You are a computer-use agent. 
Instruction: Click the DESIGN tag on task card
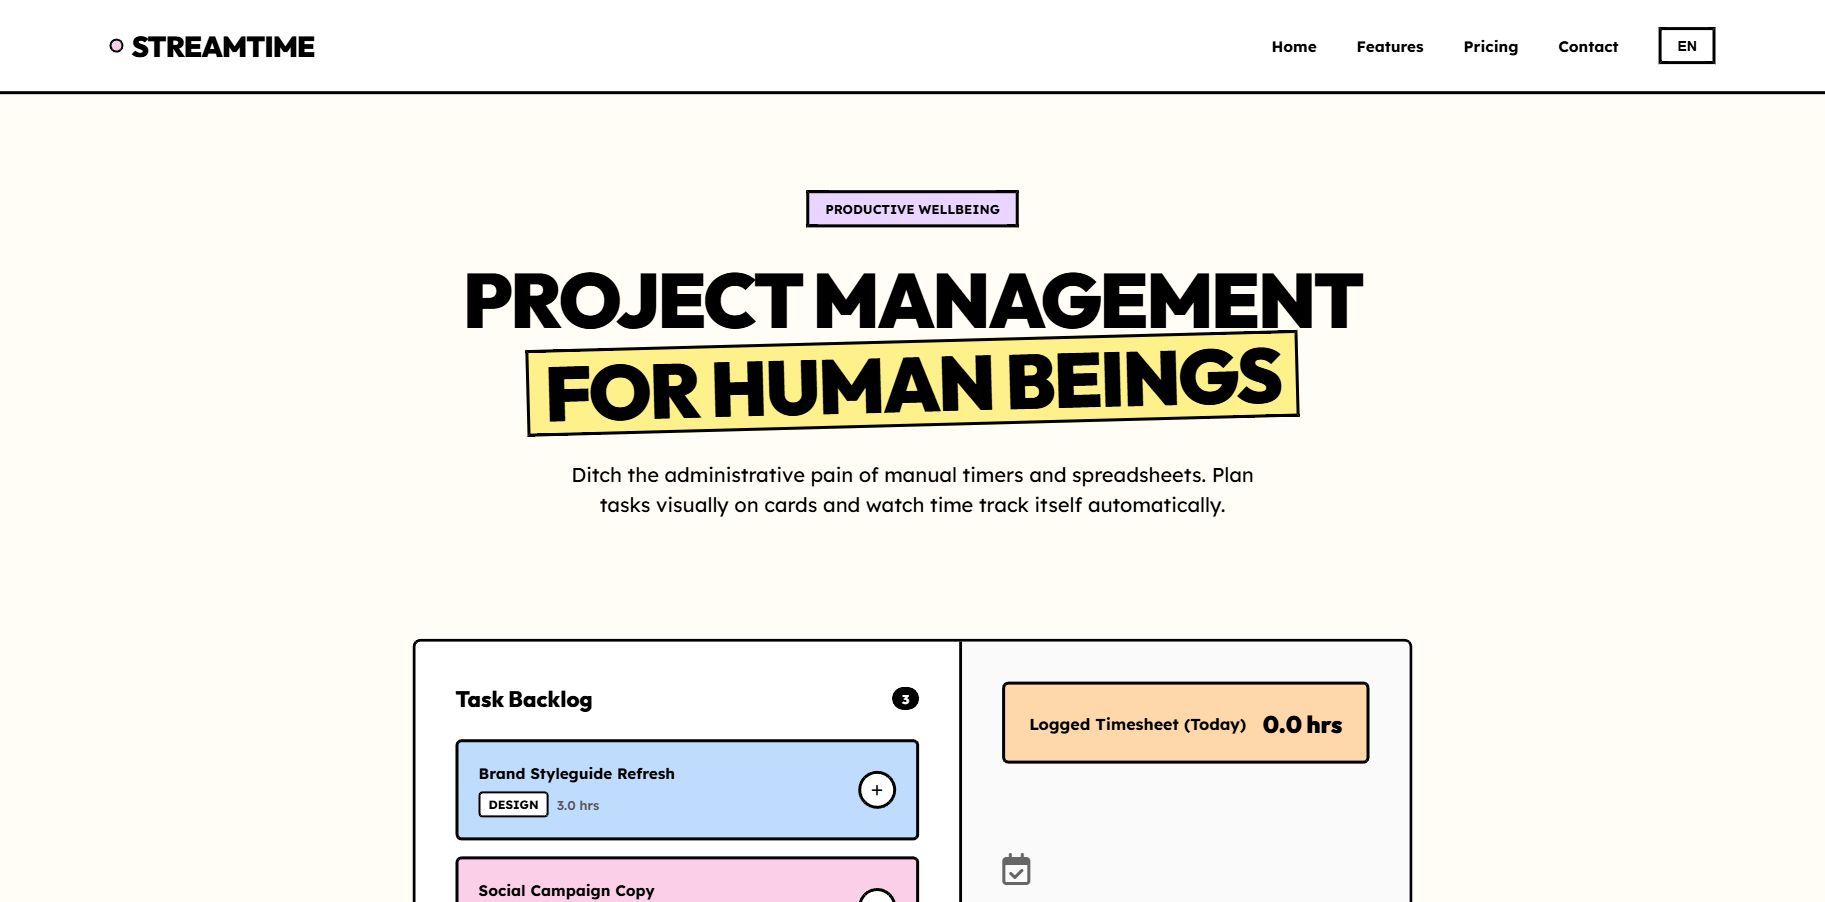(x=513, y=805)
